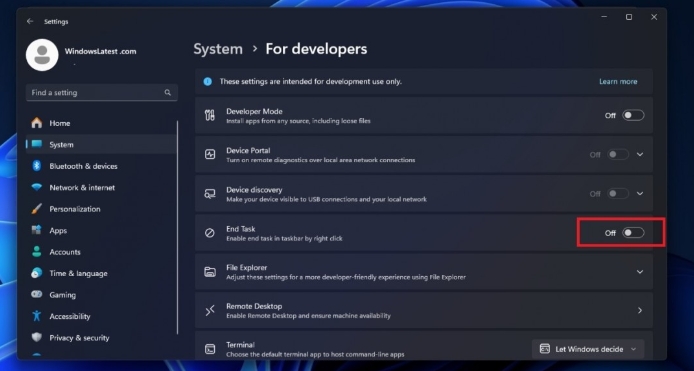Click the Remote Desktop icon
The height and width of the screenshot is (371, 694).
209,310
